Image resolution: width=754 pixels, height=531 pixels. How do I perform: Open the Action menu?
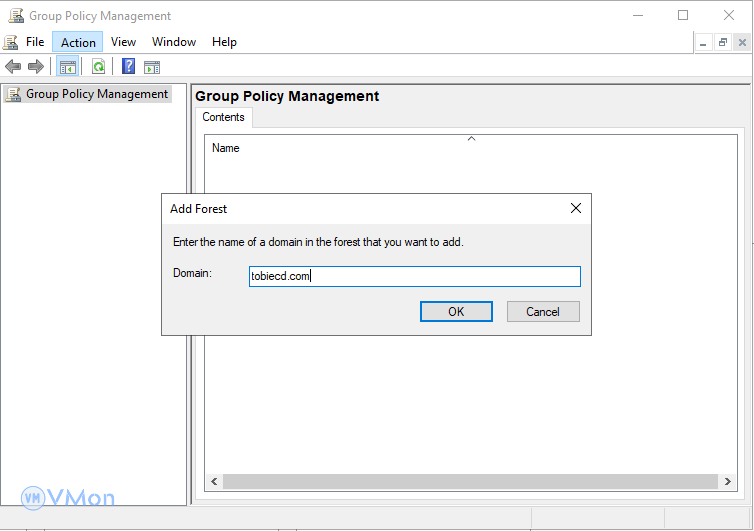78,42
